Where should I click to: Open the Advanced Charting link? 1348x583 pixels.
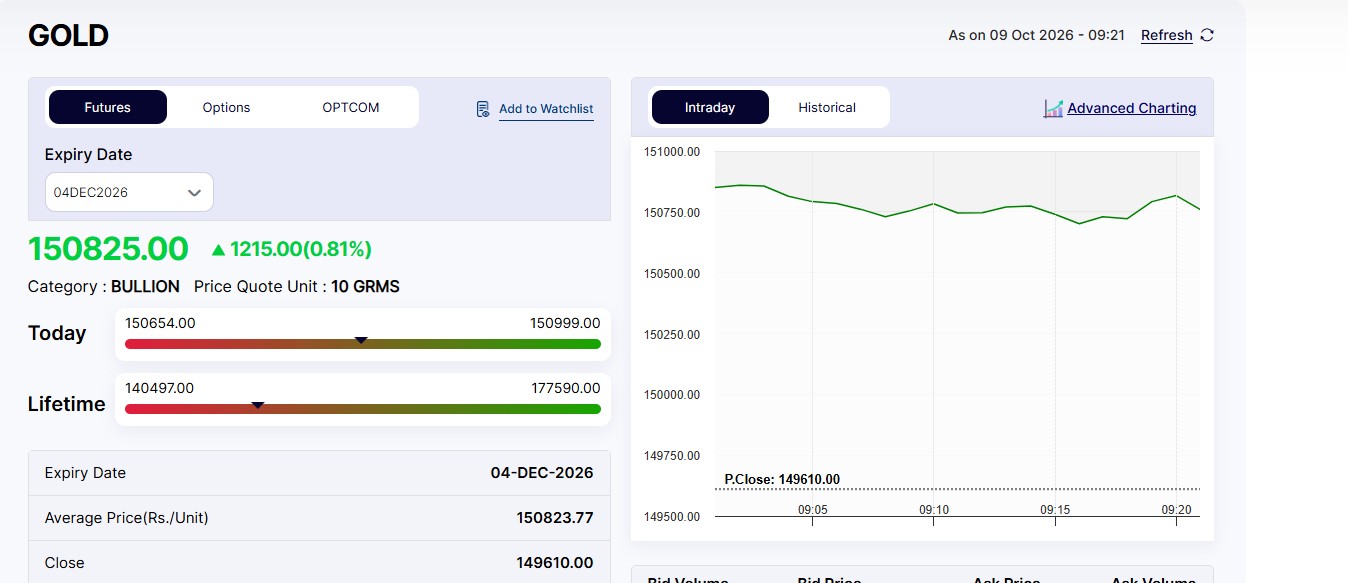(1132, 108)
